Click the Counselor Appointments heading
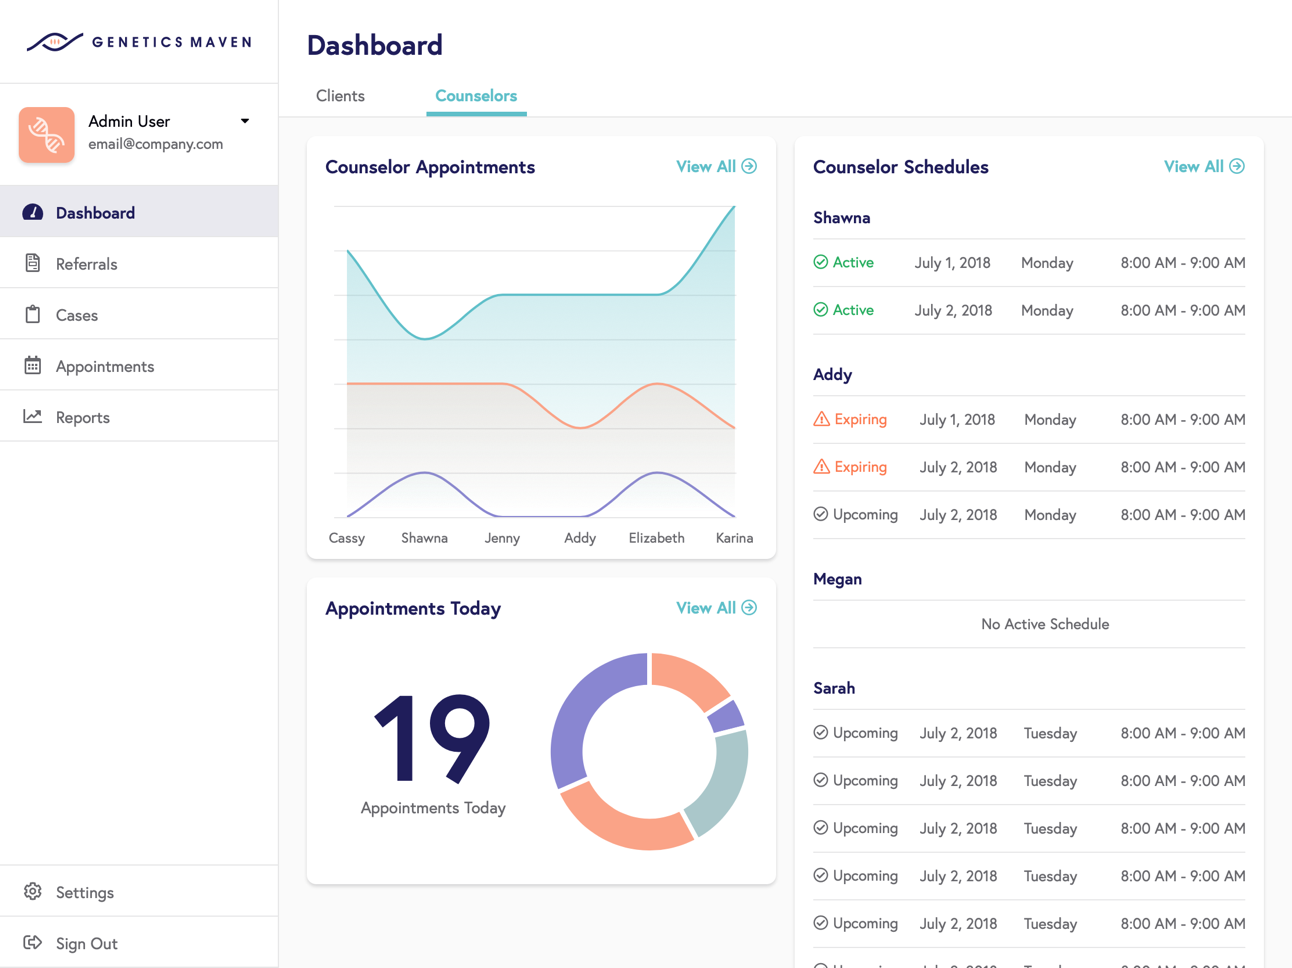The height and width of the screenshot is (968, 1292). 430,167
